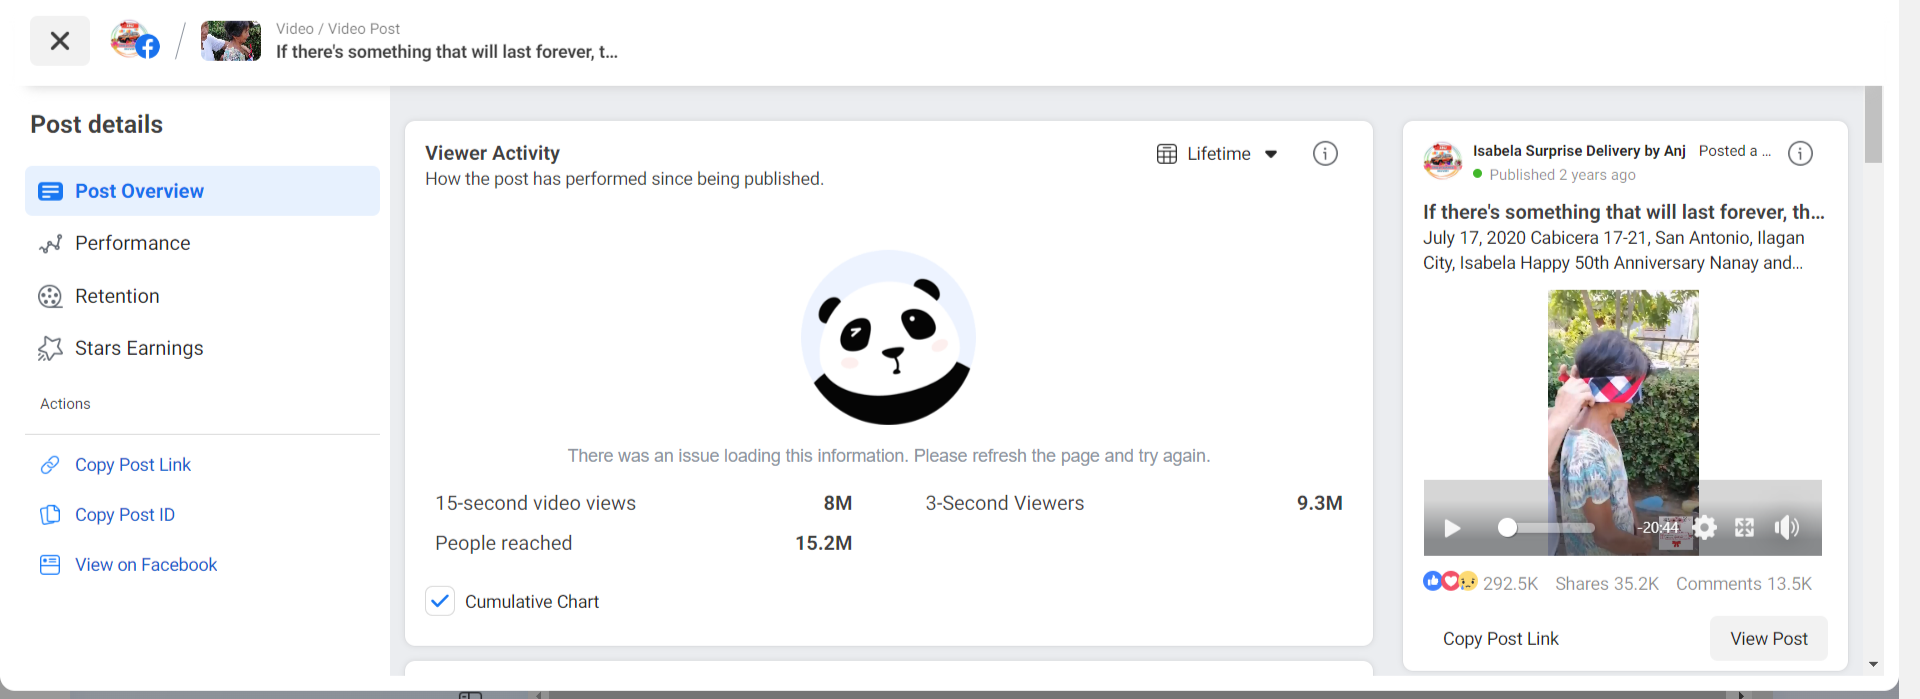Click the vertical scrollbar thumb
The width and height of the screenshot is (1920, 699).
click(x=1874, y=125)
